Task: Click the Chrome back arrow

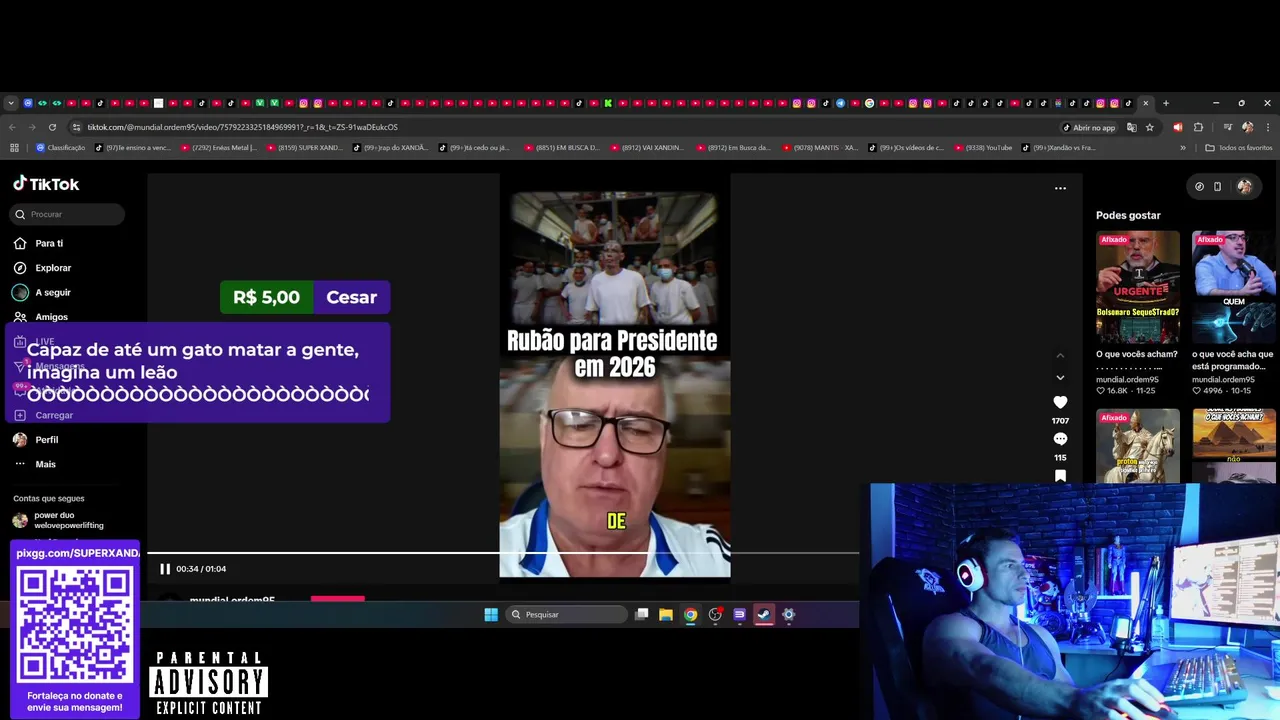Action: tap(12, 127)
